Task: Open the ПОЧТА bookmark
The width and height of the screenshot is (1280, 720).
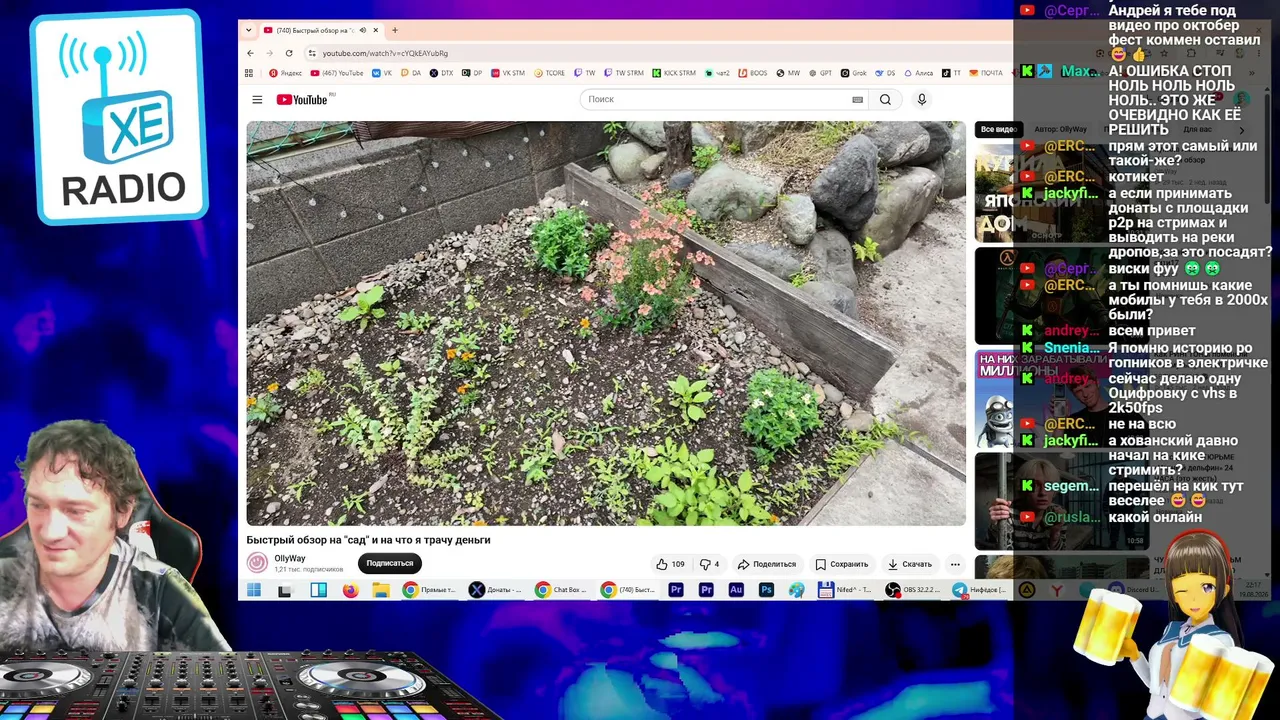Action: point(985,73)
